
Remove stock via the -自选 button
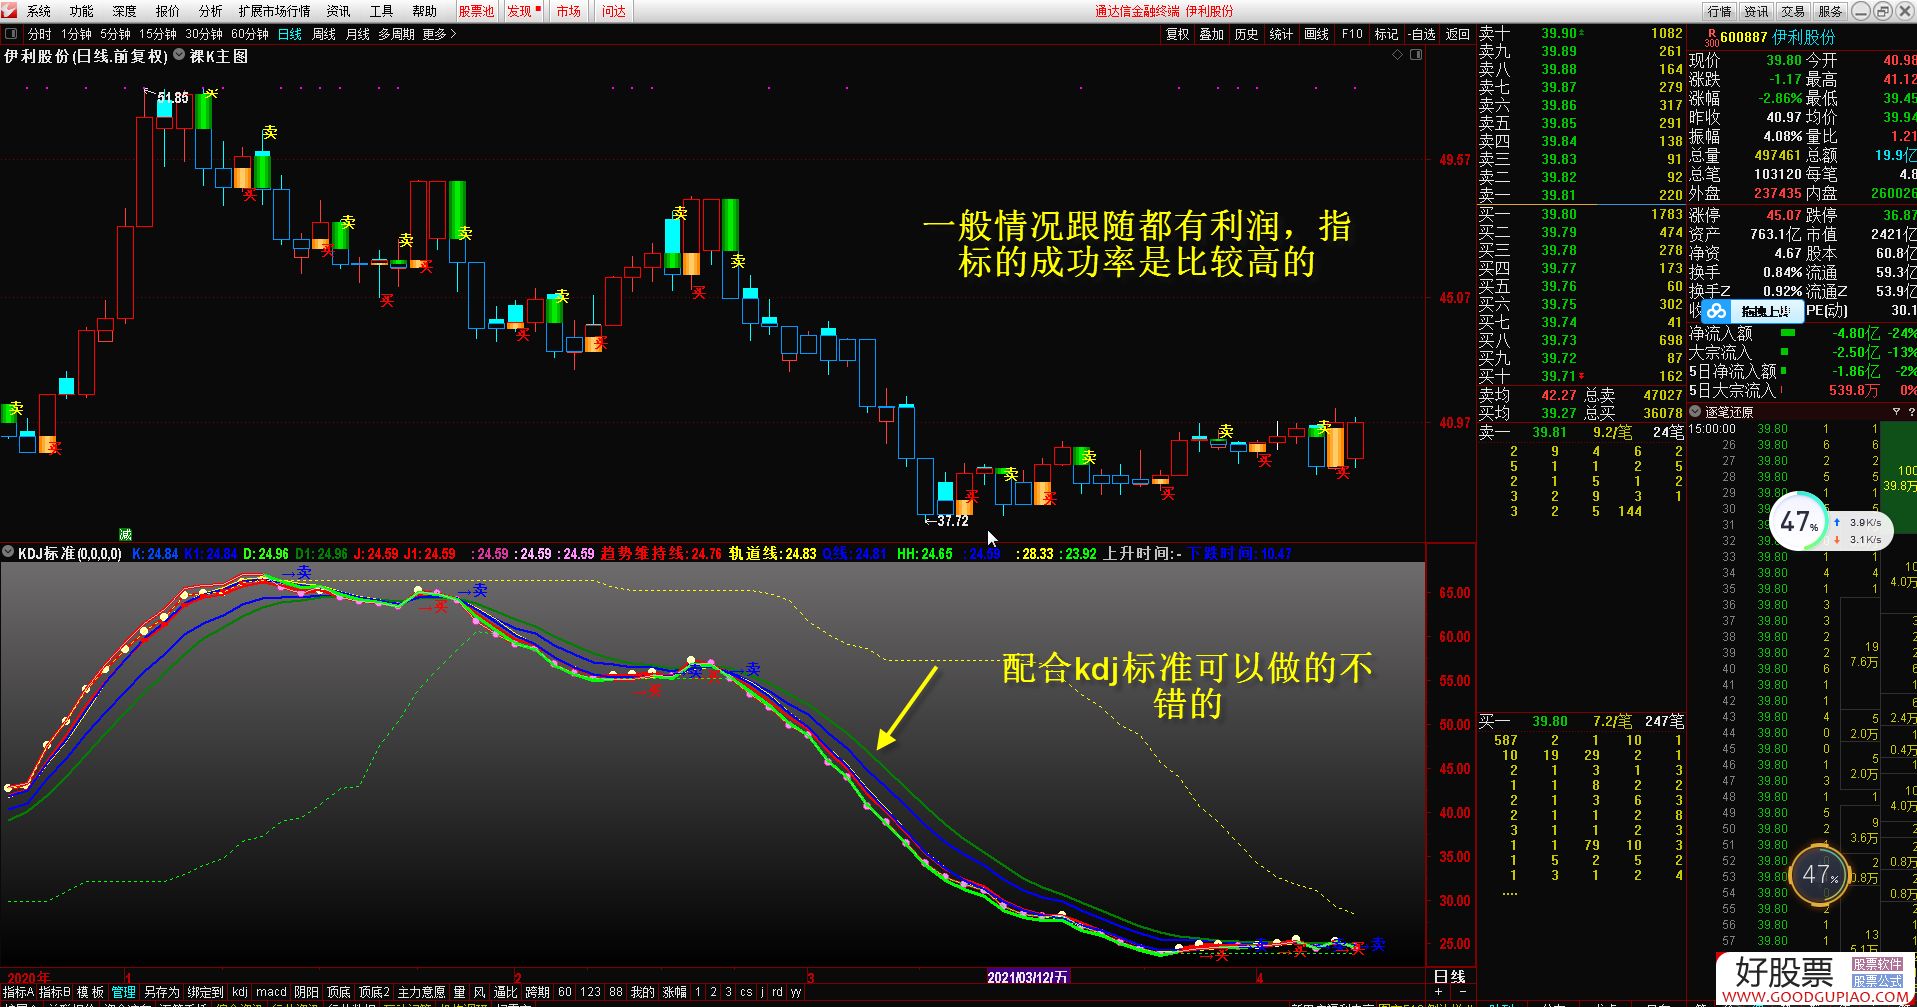pos(1422,34)
